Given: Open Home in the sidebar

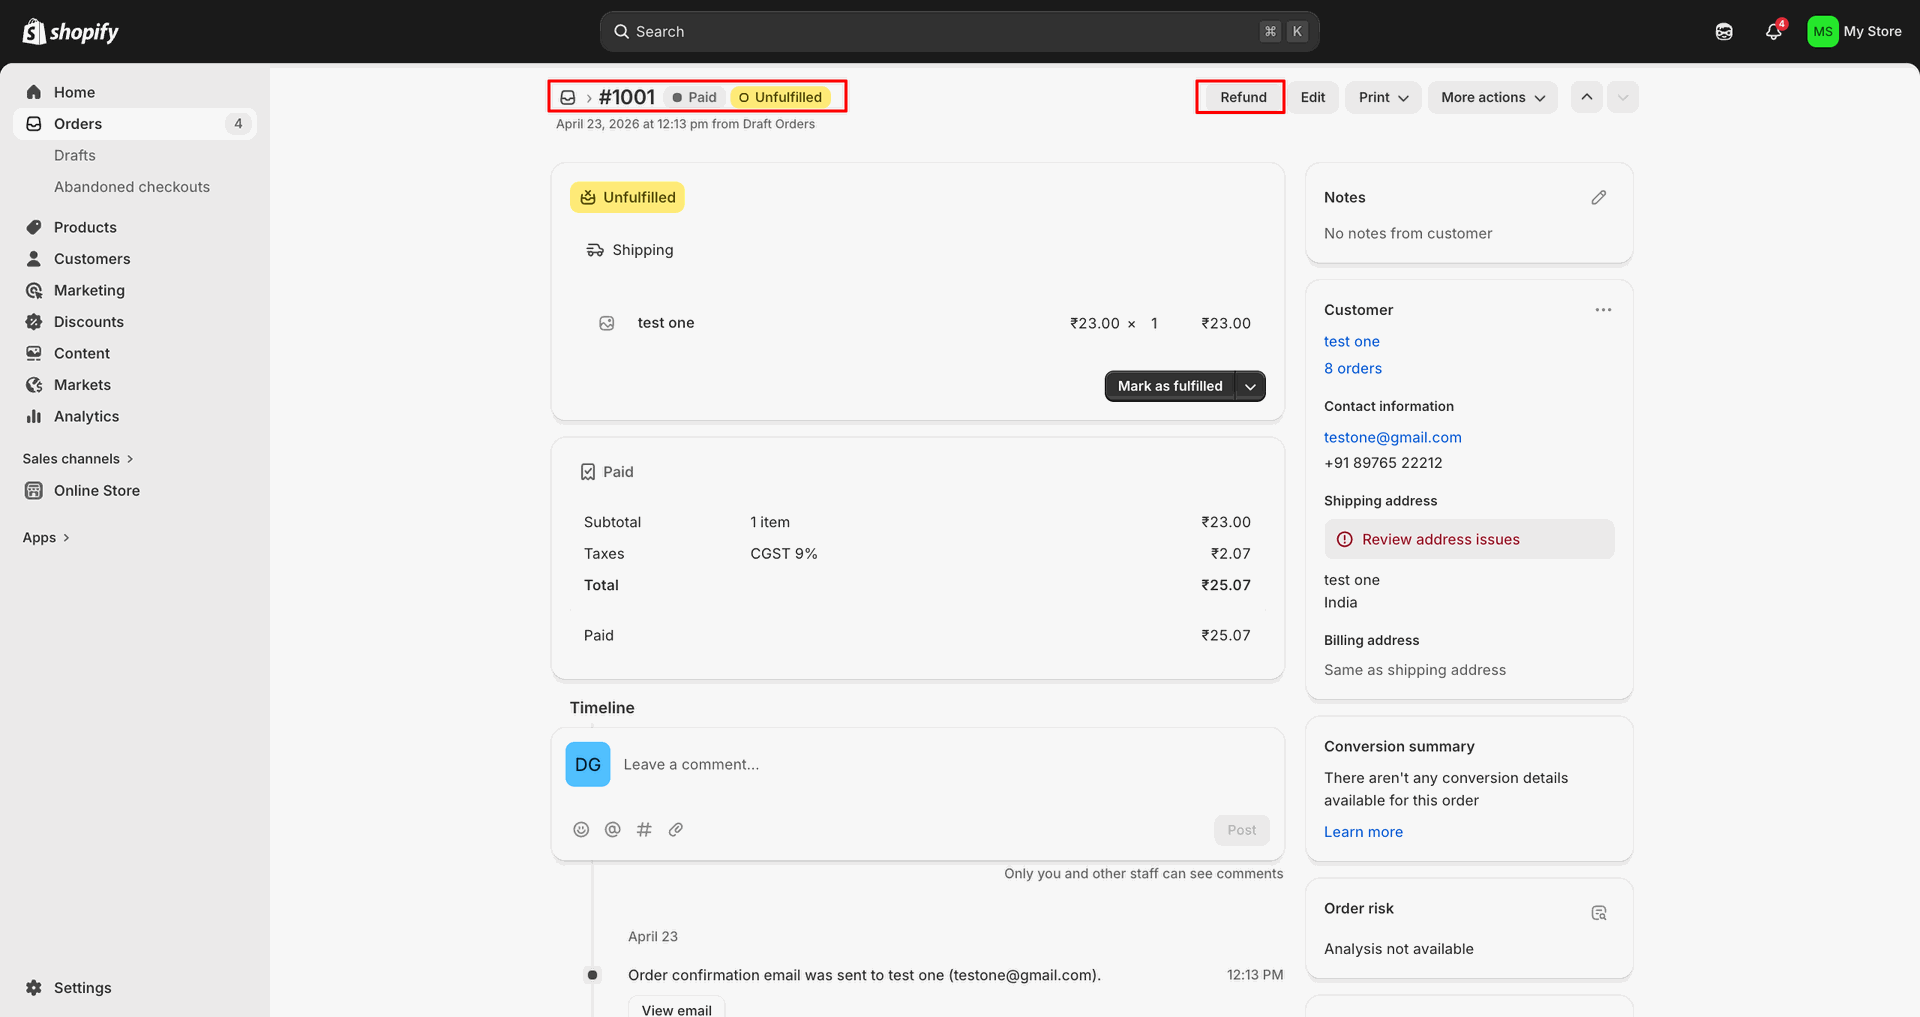Looking at the screenshot, I should [x=135, y=92].
